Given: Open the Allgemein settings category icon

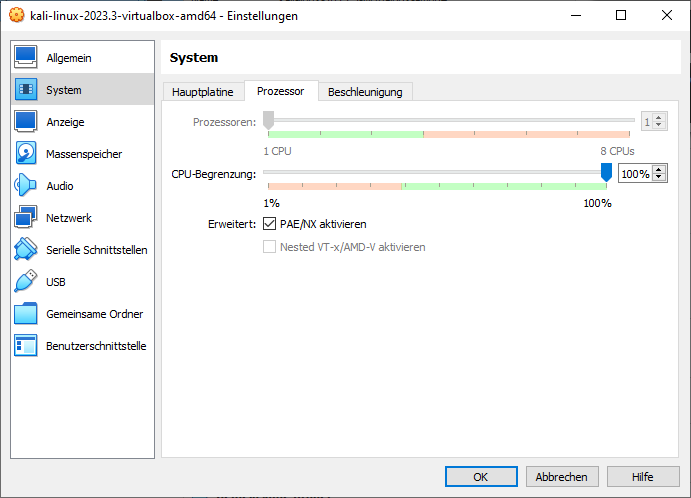Looking at the screenshot, I should click(x=26, y=58).
